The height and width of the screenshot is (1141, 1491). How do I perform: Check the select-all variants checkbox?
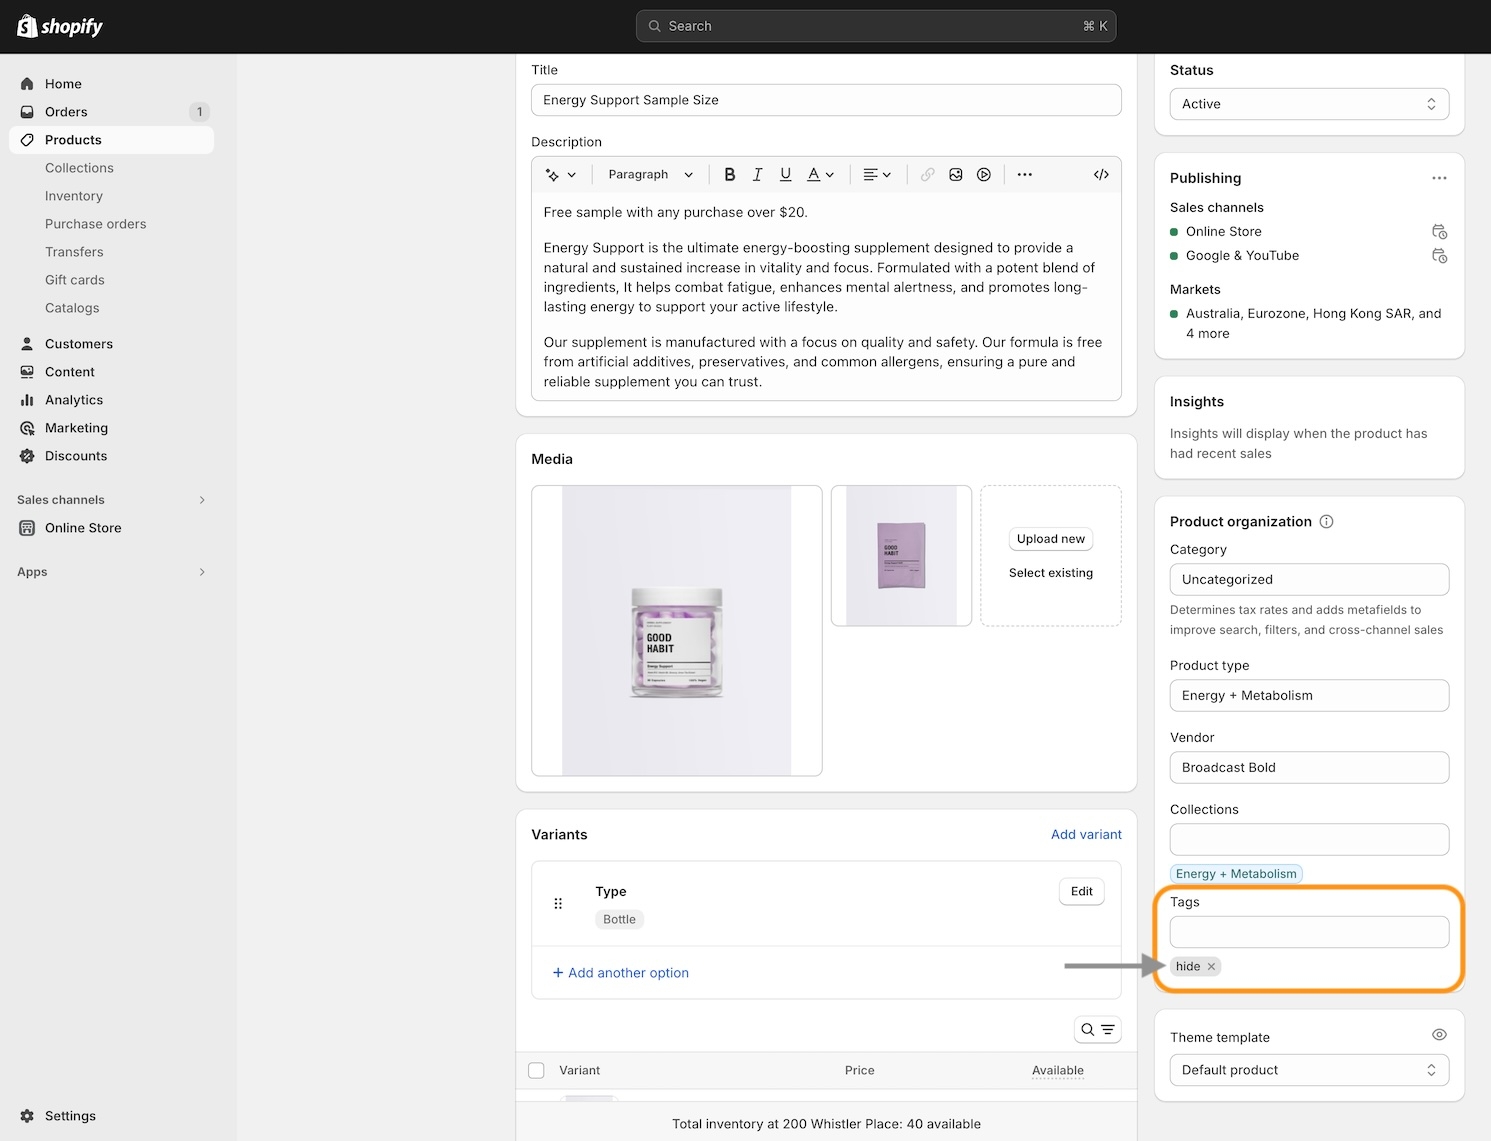click(536, 1070)
